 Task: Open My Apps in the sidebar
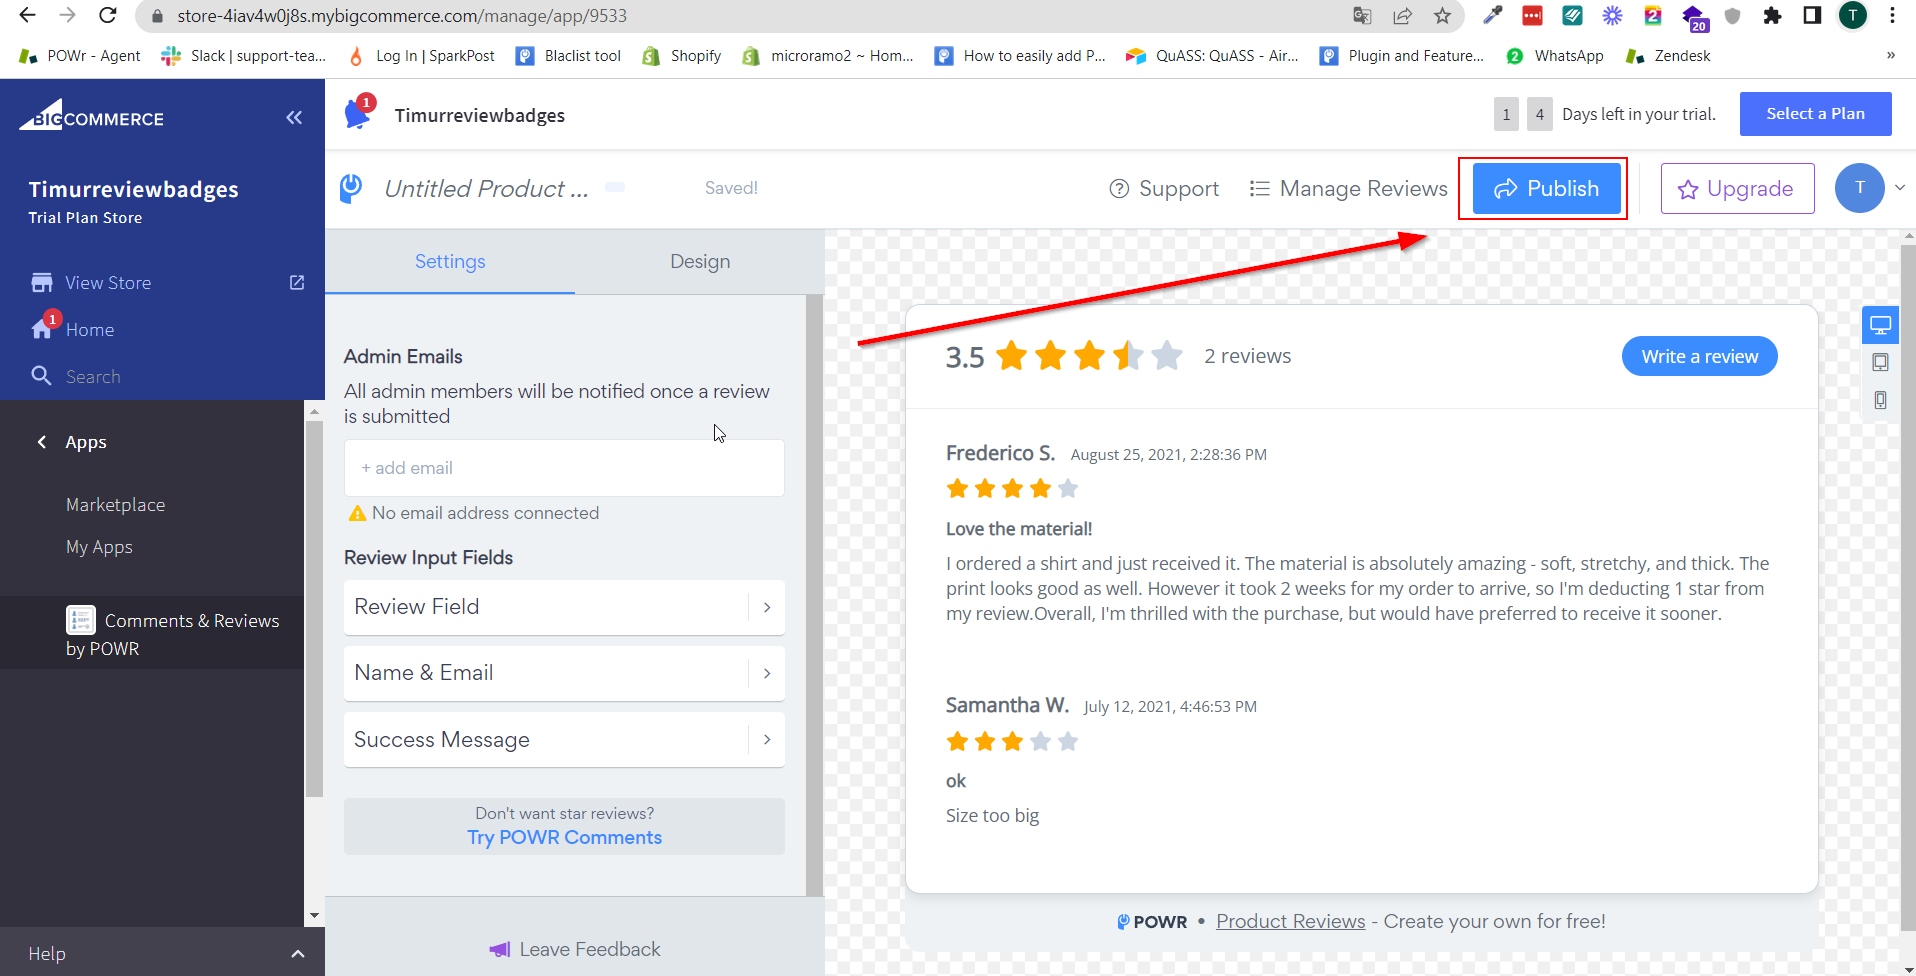tap(99, 547)
